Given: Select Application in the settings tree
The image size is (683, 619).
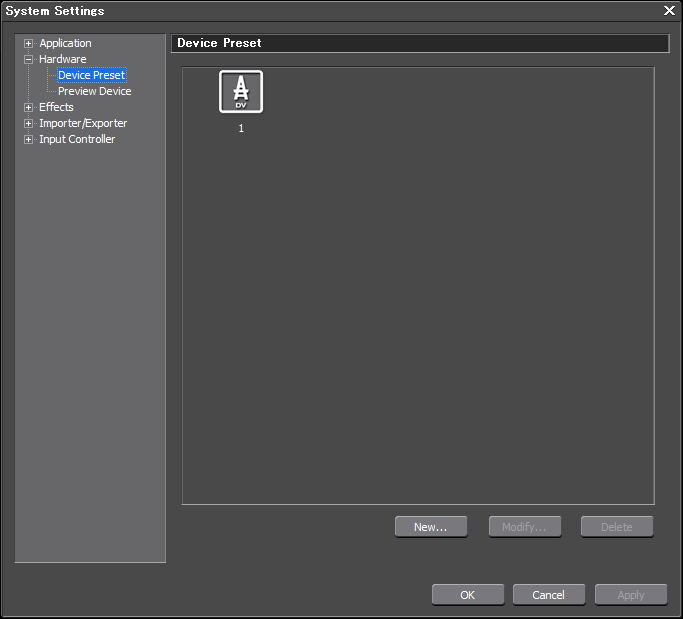Looking at the screenshot, I should point(65,43).
